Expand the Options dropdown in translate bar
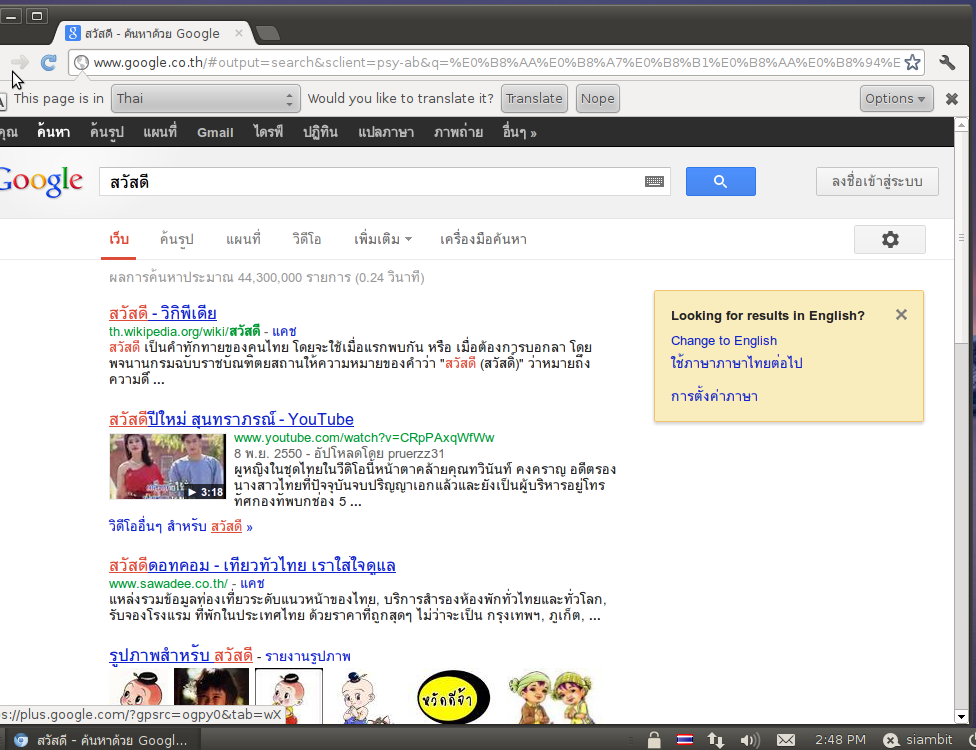Image resolution: width=976 pixels, height=750 pixels. click(x=896, y=99)
